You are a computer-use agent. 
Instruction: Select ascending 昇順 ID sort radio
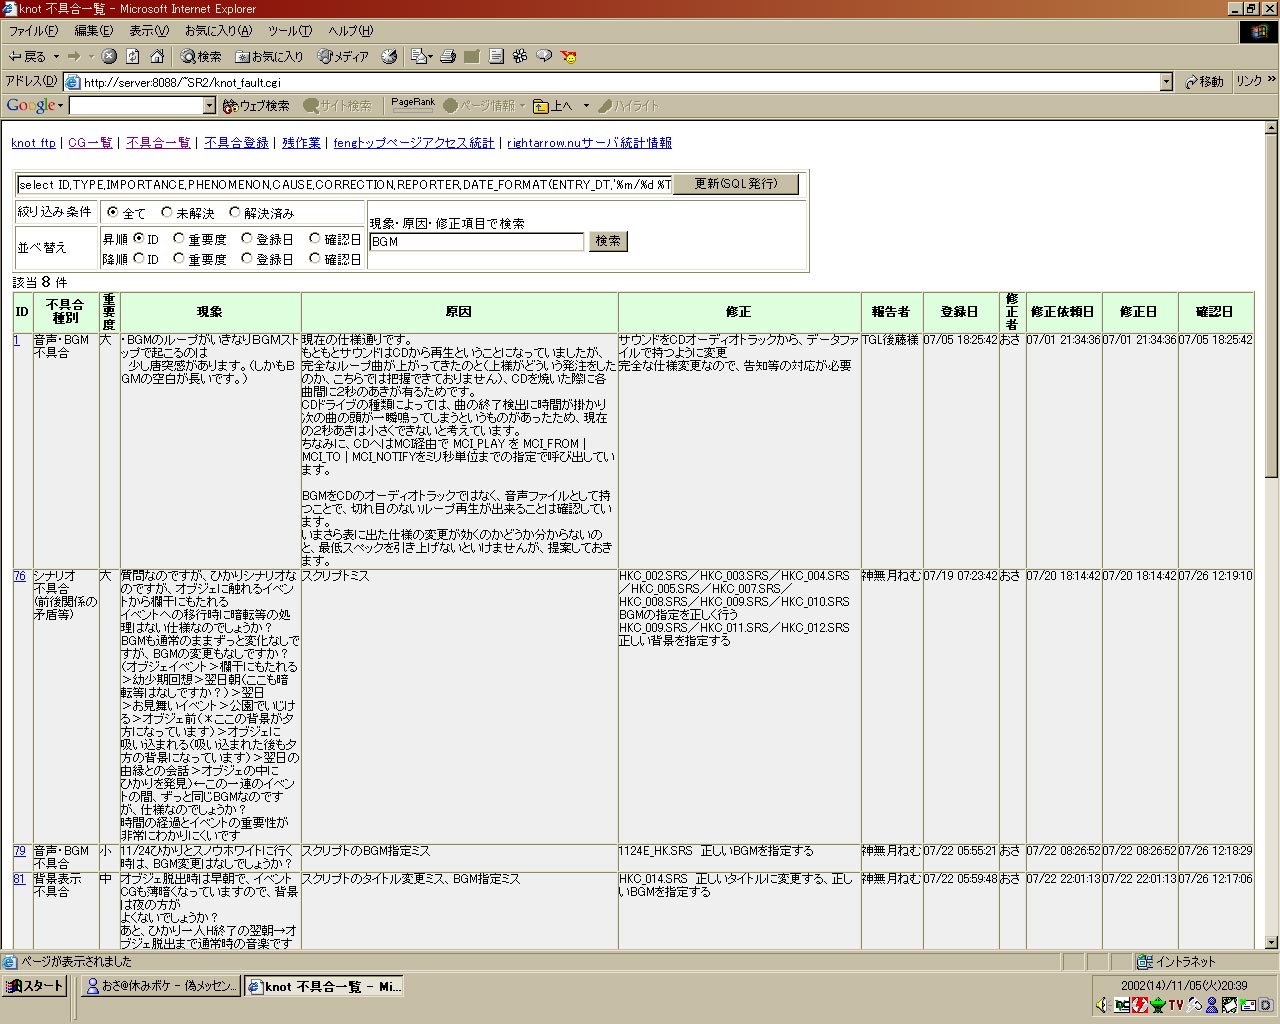tap(139, 238)
